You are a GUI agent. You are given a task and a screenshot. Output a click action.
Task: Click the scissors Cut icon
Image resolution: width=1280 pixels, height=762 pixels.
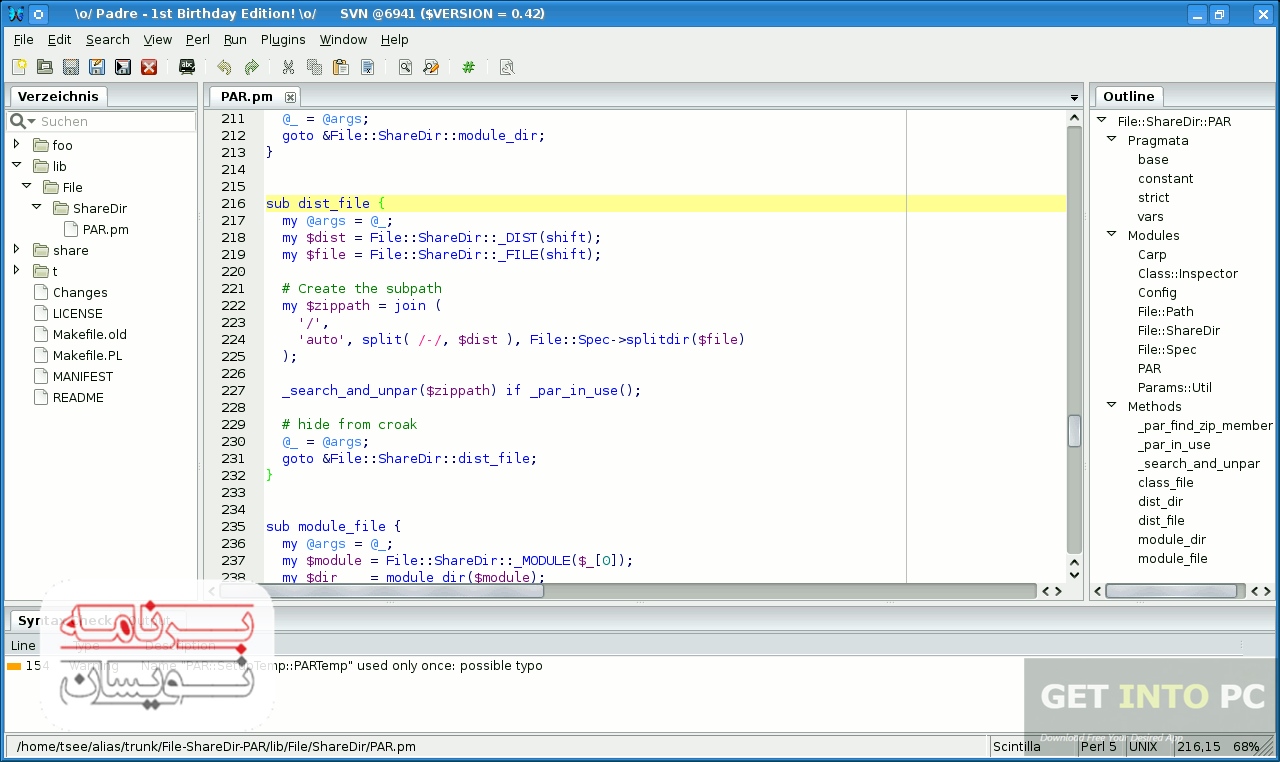coord(288,67)
